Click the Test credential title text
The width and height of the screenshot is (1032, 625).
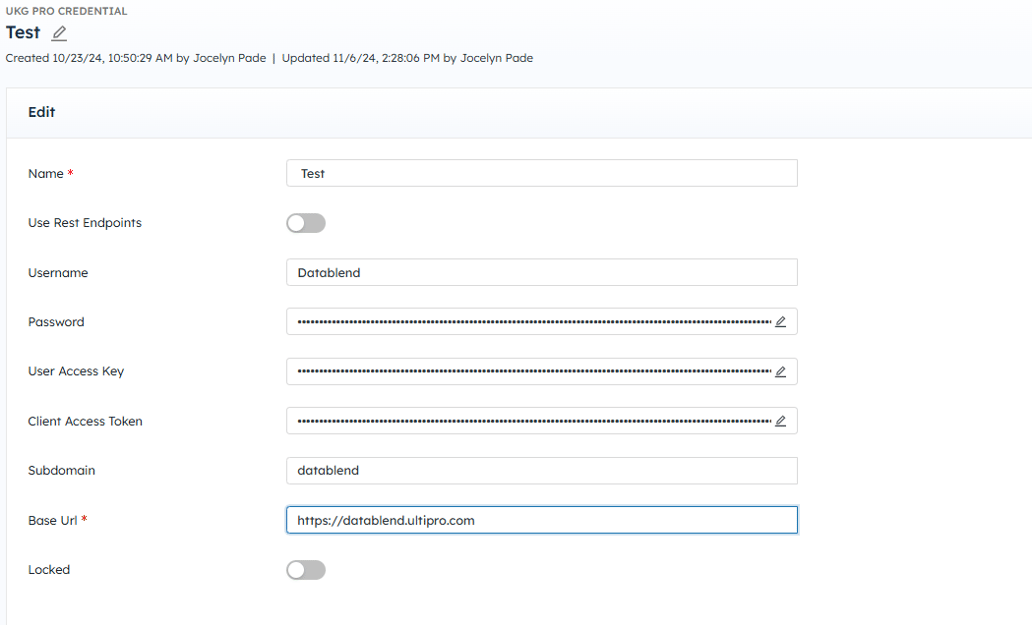23,33
